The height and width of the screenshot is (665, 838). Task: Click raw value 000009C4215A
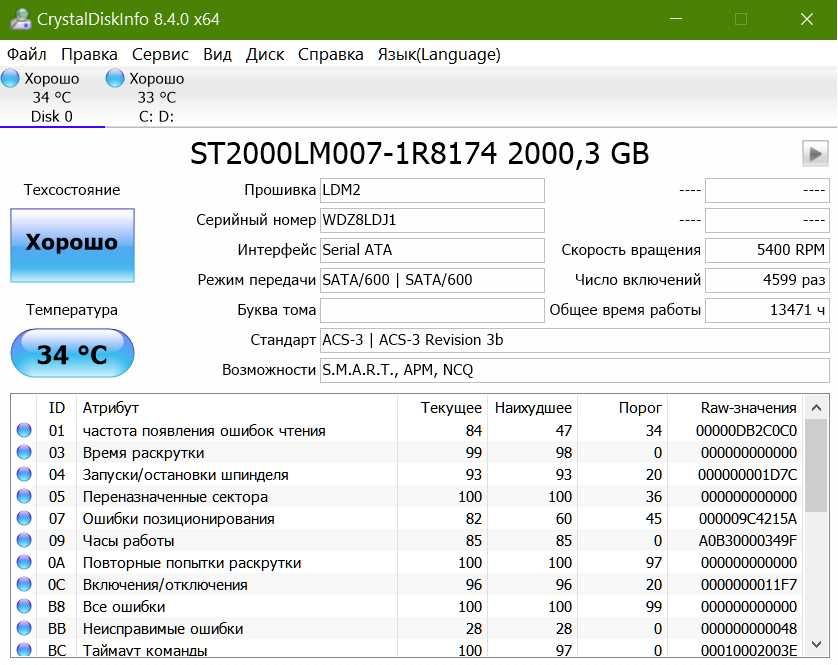(748, 519)
